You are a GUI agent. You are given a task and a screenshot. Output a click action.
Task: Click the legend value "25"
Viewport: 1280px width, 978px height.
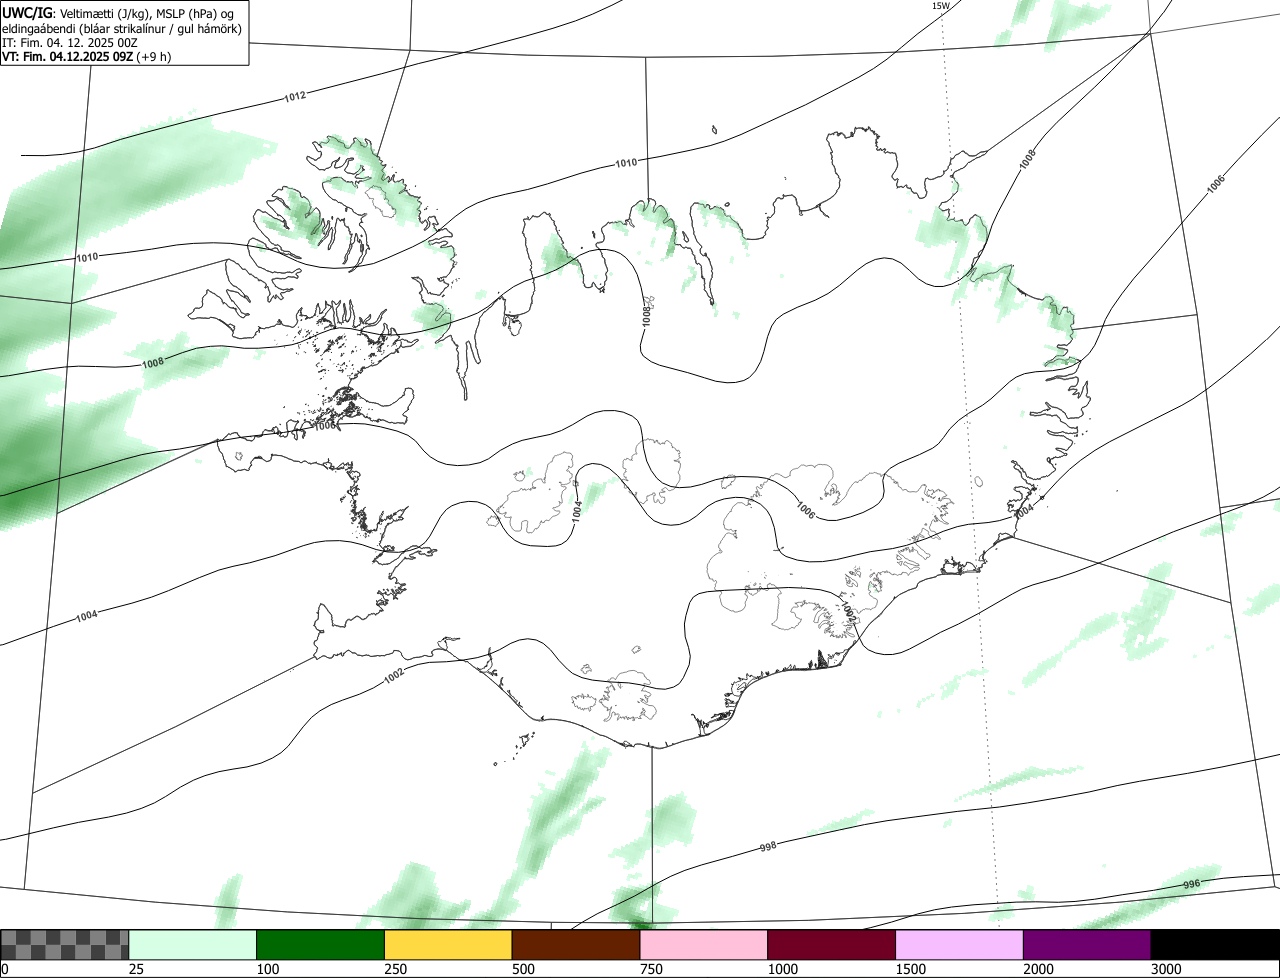pyautogui.click(x=134, y=969)
